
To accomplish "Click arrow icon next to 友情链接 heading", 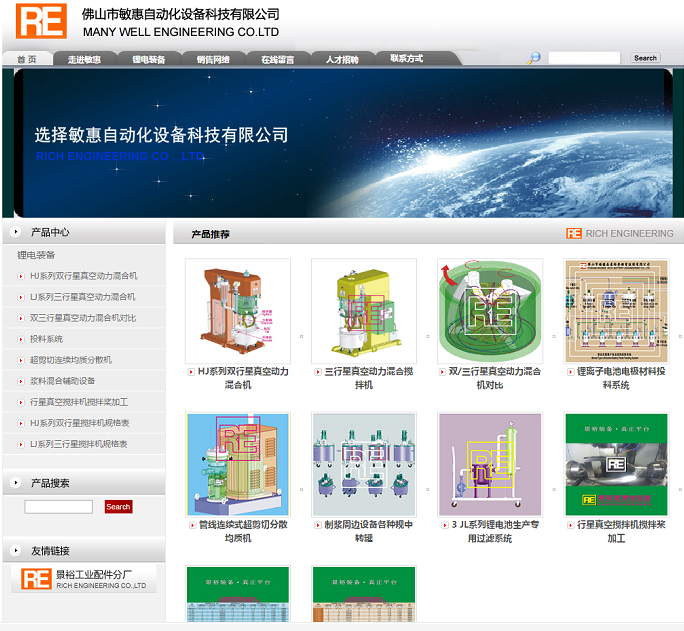I will [16, 551].
